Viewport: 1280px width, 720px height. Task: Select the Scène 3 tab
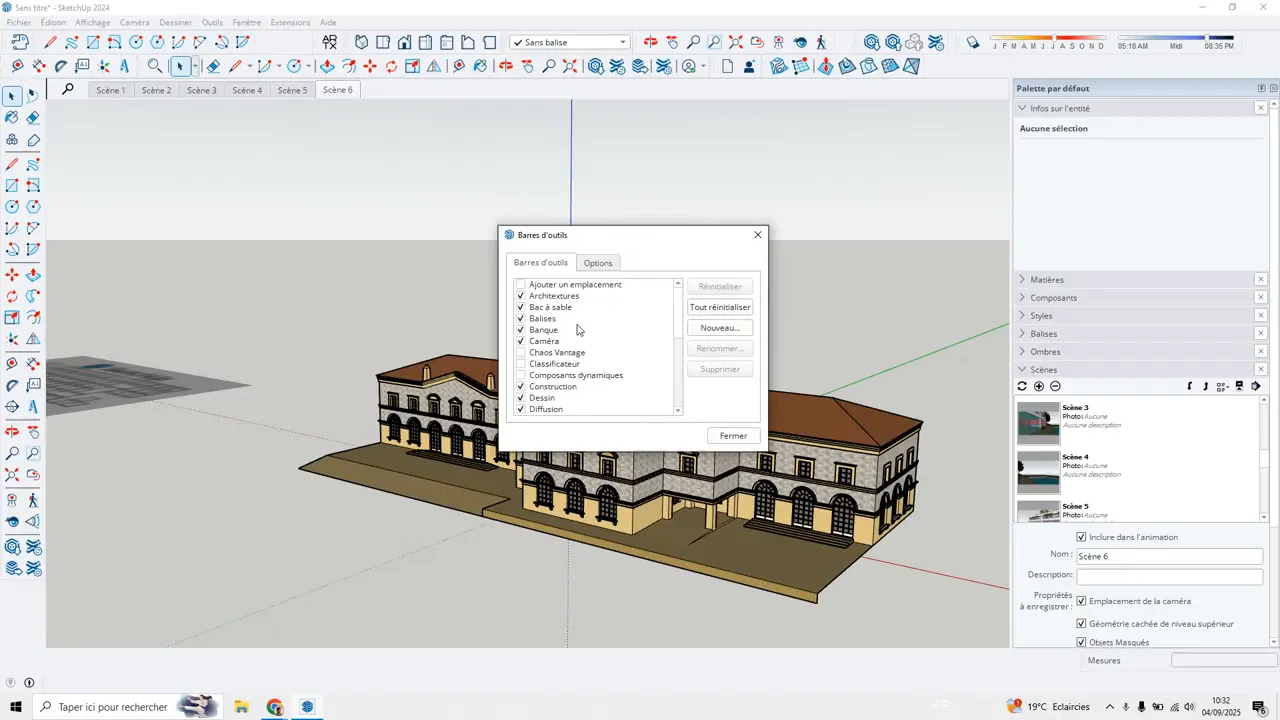(x=202, y=90)
